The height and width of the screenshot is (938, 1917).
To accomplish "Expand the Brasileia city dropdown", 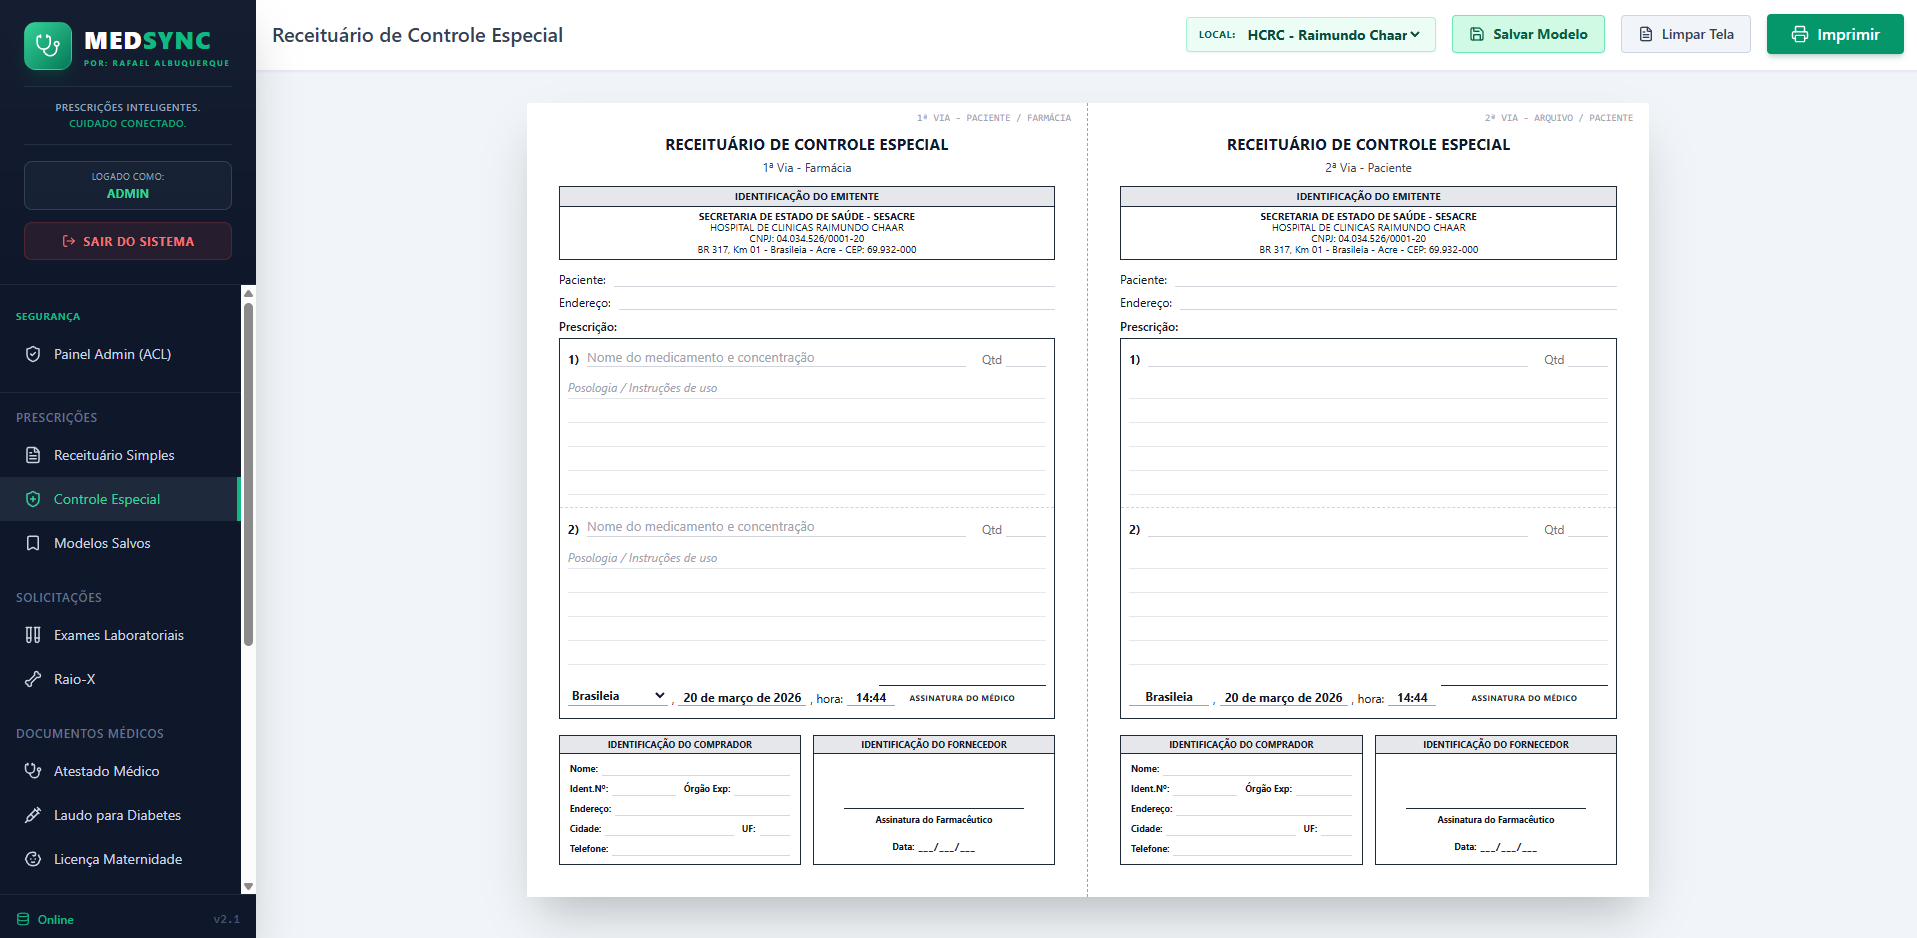I will [x=618, y=696].
